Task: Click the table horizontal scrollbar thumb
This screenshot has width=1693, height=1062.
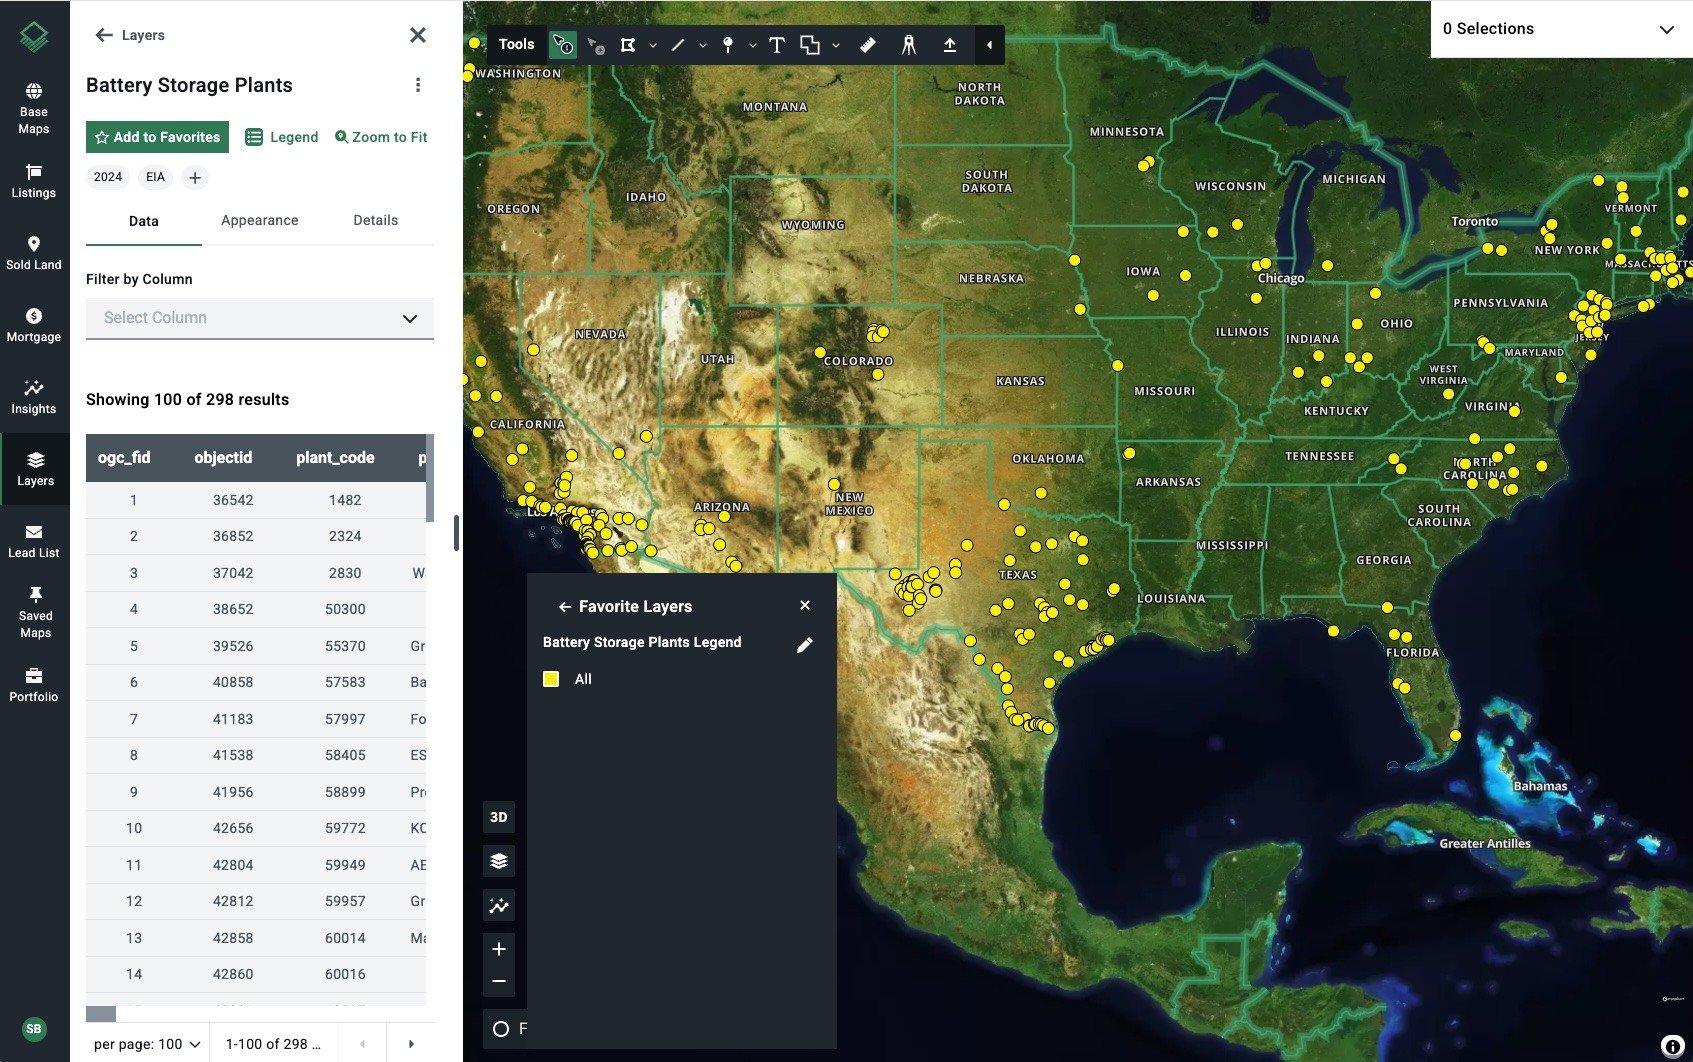Action: (x=101, y=1014)
